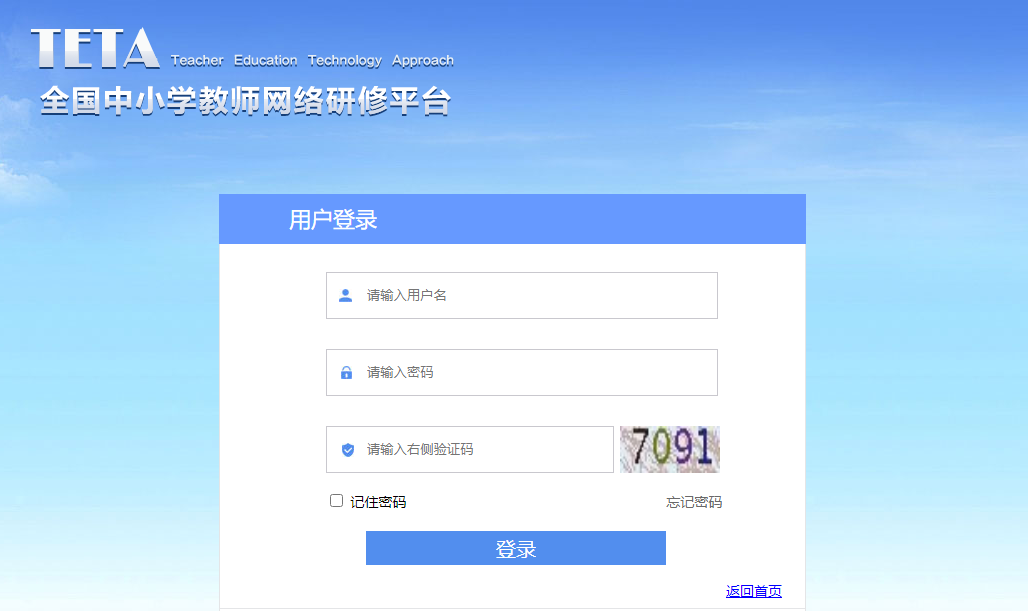Viewport: 1028px width, 611px height.
Task: Refresh the 7091 captcha image
Action: (670, 450)
